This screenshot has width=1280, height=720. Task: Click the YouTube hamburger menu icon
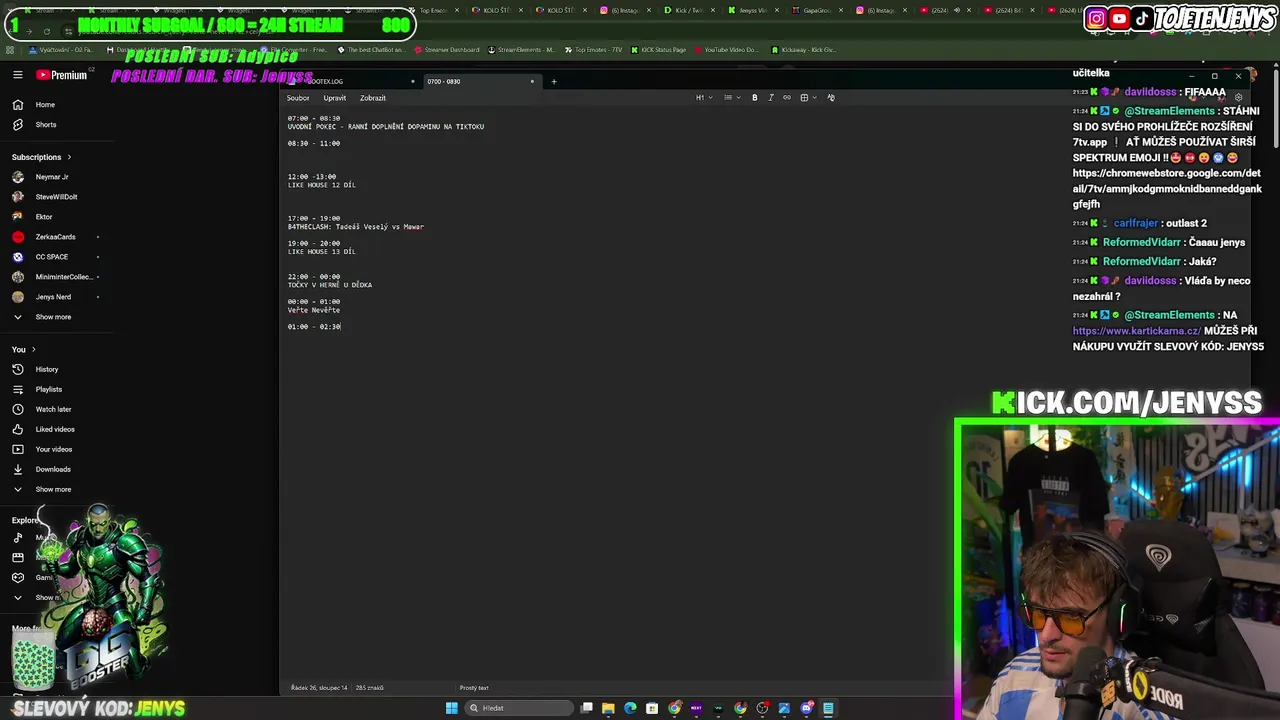[17, 75]
